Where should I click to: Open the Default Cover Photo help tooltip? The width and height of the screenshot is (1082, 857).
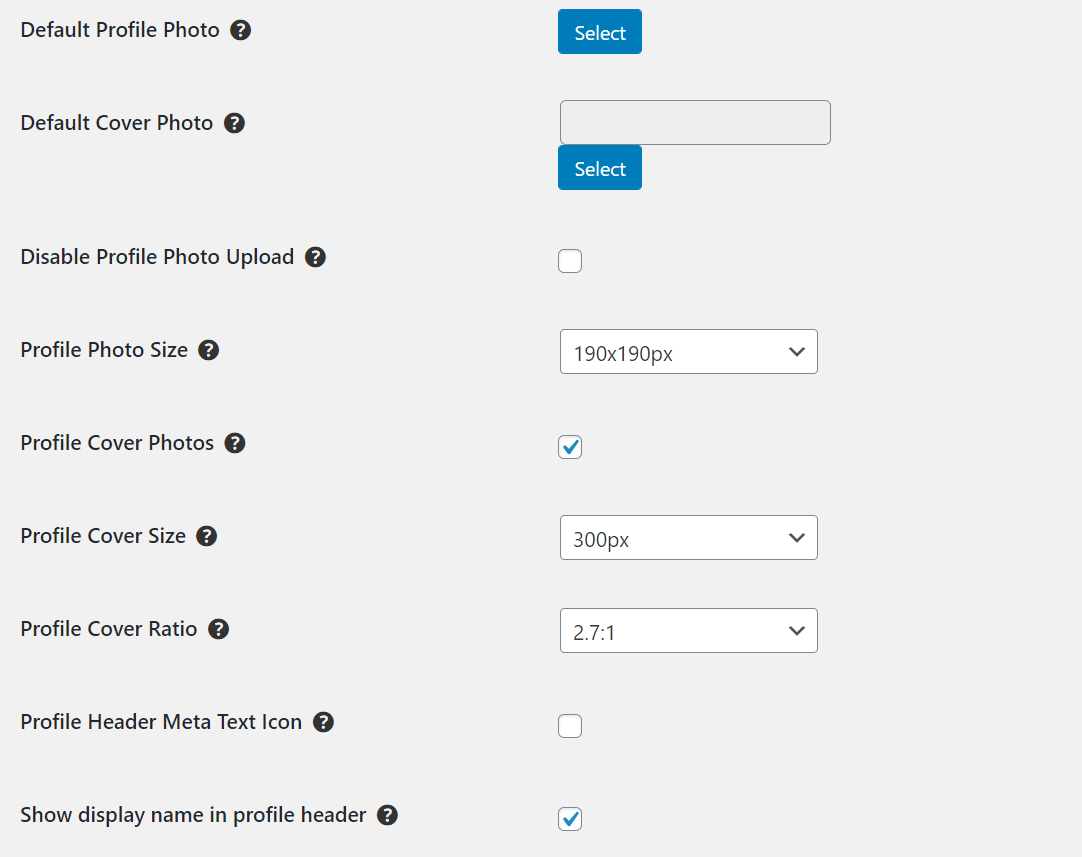click(x=233, y=122)
